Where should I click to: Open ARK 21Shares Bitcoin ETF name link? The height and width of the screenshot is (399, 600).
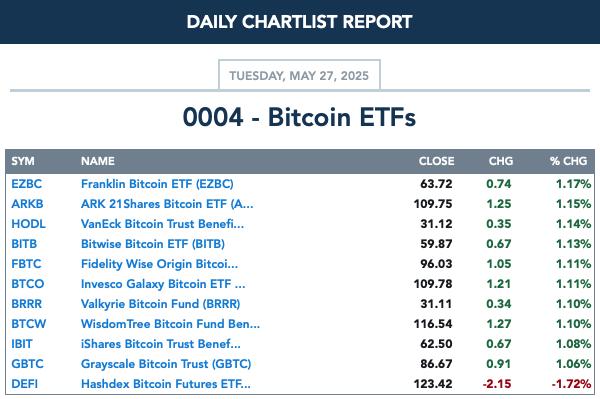(x=167, y=204)
